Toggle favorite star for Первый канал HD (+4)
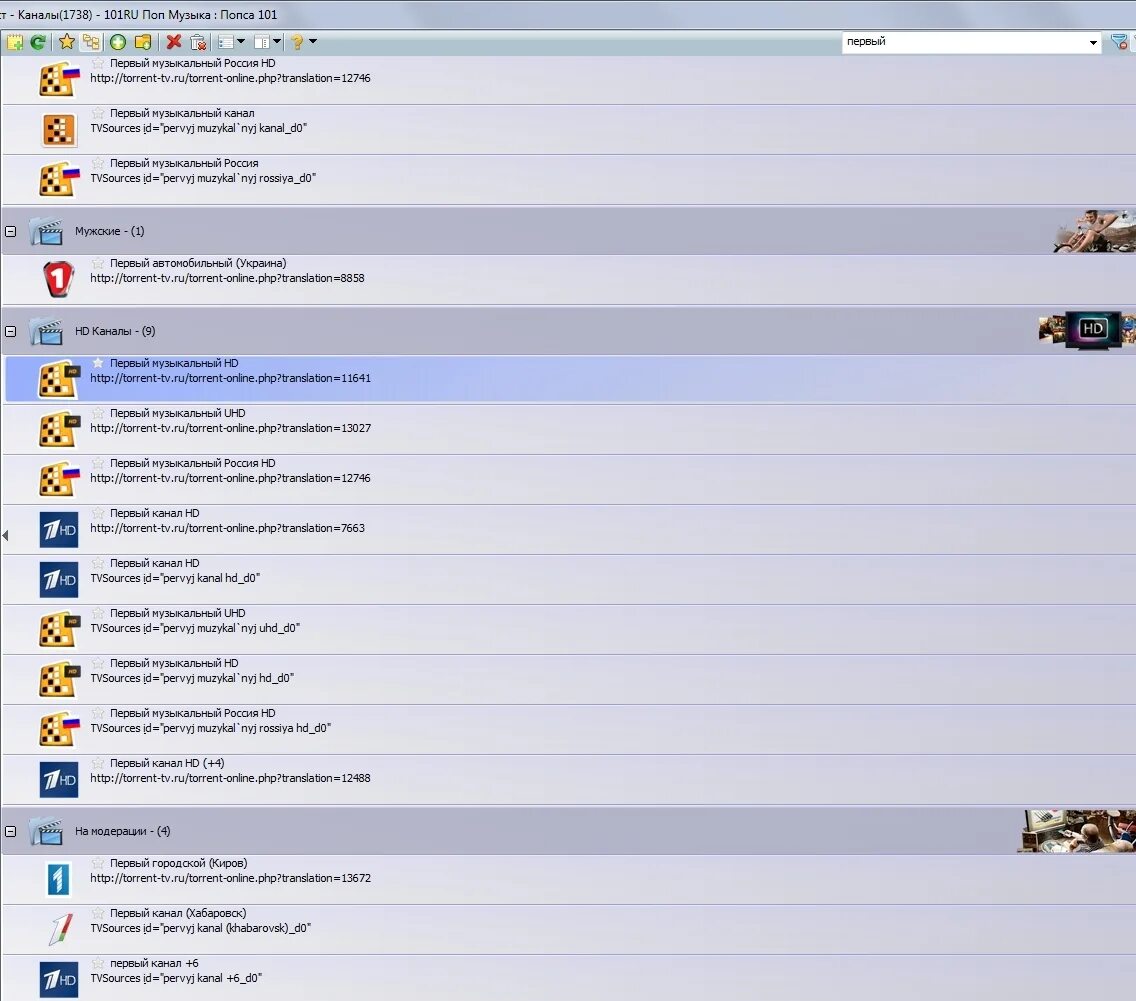The image size is (1136, 1001). click(x=98, y=763)
